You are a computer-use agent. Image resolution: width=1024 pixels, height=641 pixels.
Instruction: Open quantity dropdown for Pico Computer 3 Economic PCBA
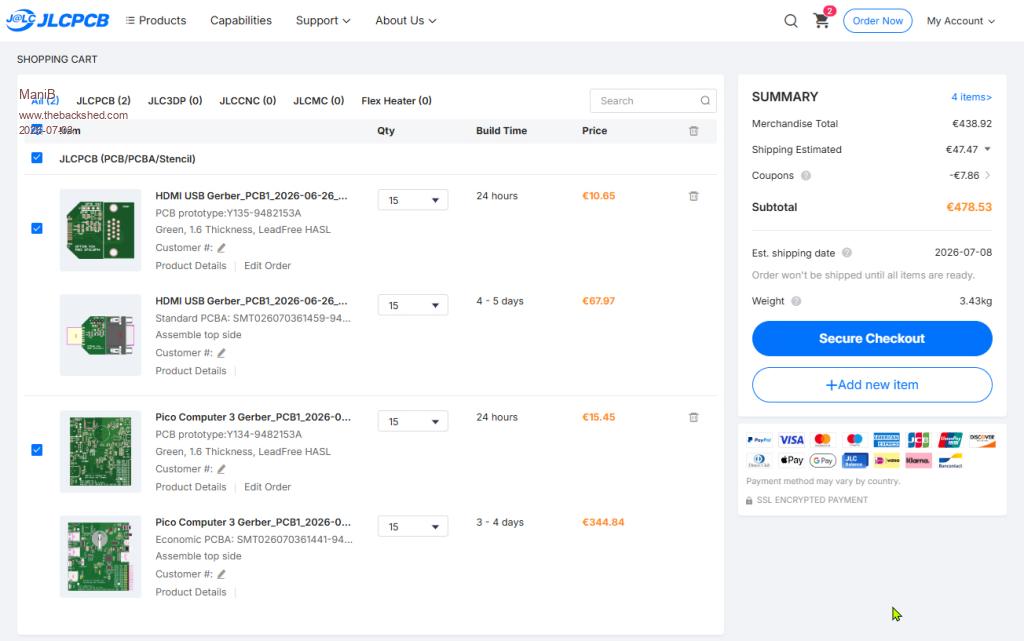(x=413, y=527)
